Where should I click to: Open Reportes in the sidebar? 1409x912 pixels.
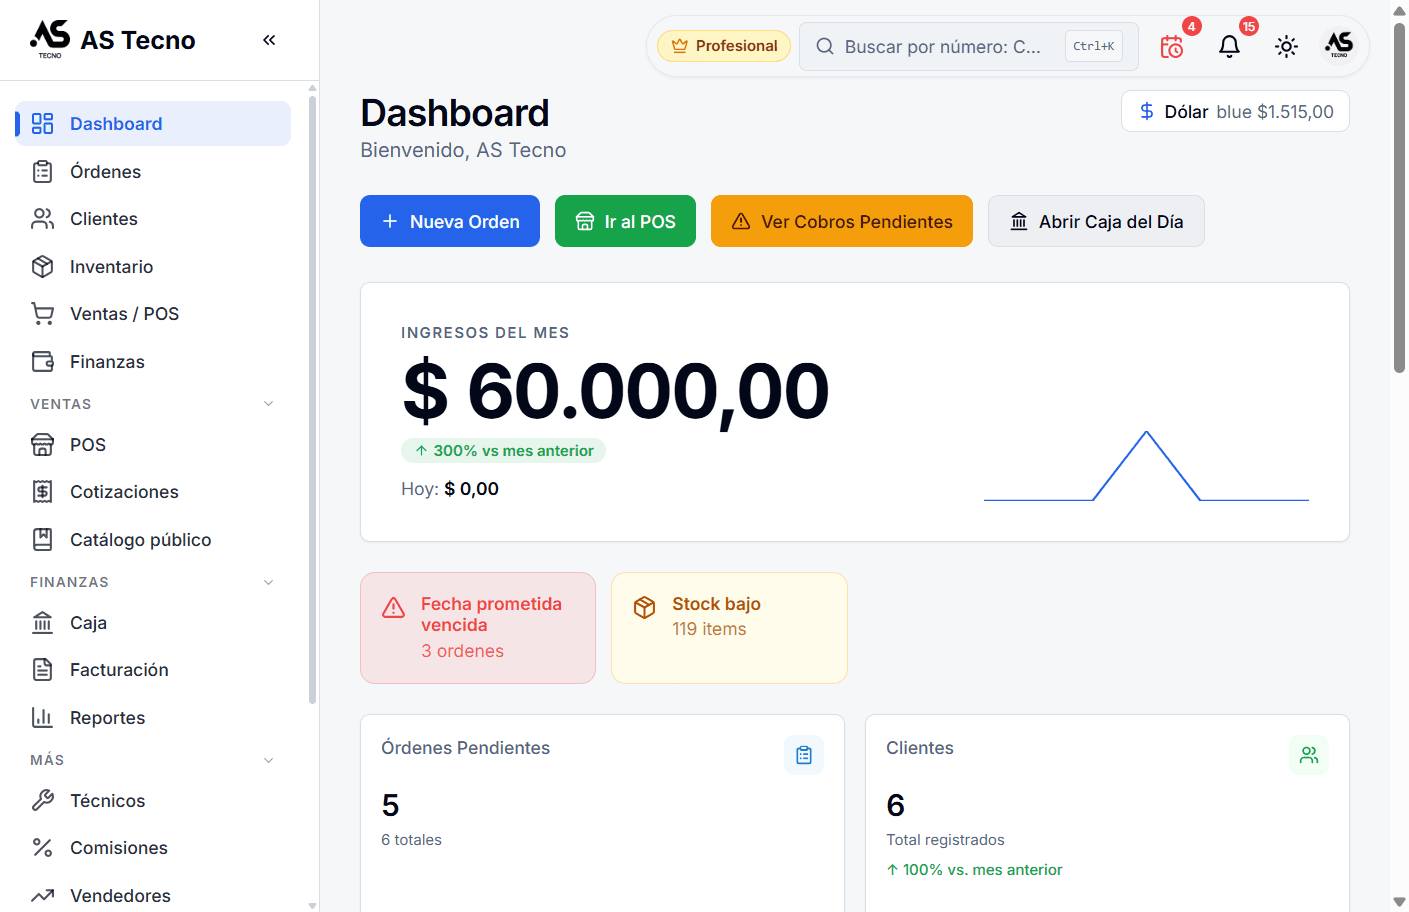tap(153, 718)
